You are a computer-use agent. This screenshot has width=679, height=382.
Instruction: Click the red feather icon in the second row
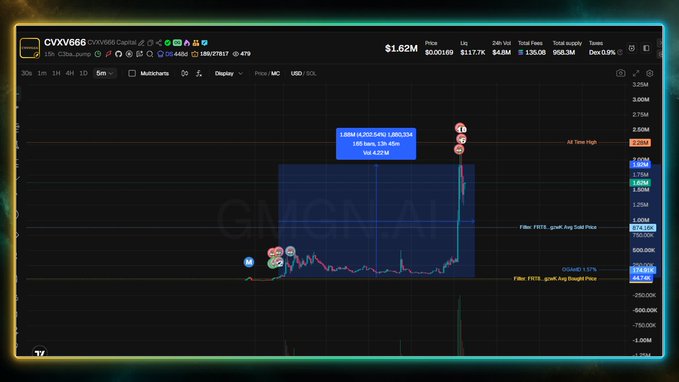click(x=108, y=54)
